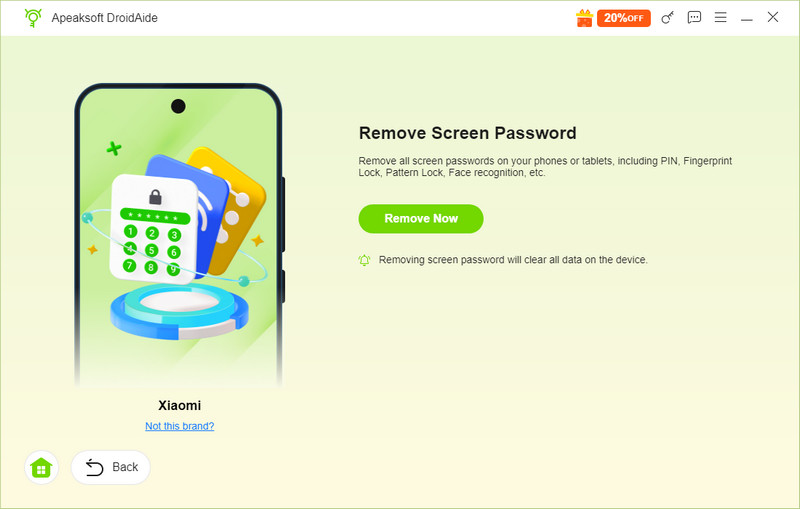The image size is (800, 509).
Task: Click the bell warning icon
Action: click(364, 260)
